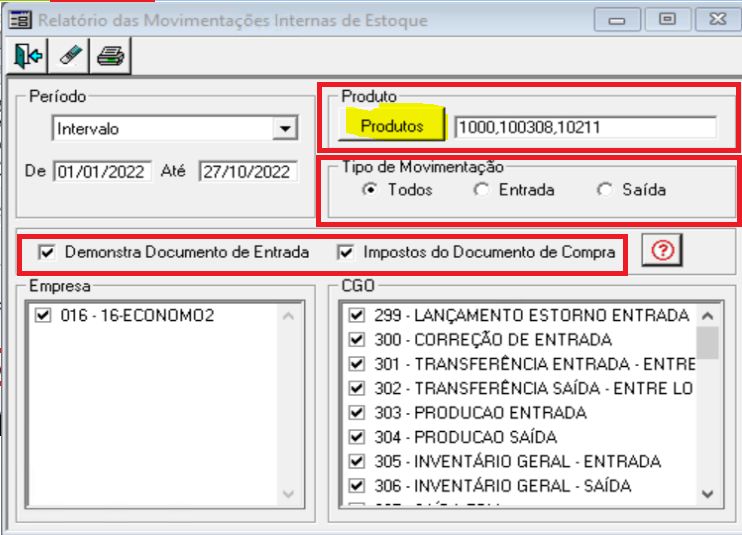Open the Período dropdown showing Intervalo
Screen dimensions: 742x535
click(285, 129)
